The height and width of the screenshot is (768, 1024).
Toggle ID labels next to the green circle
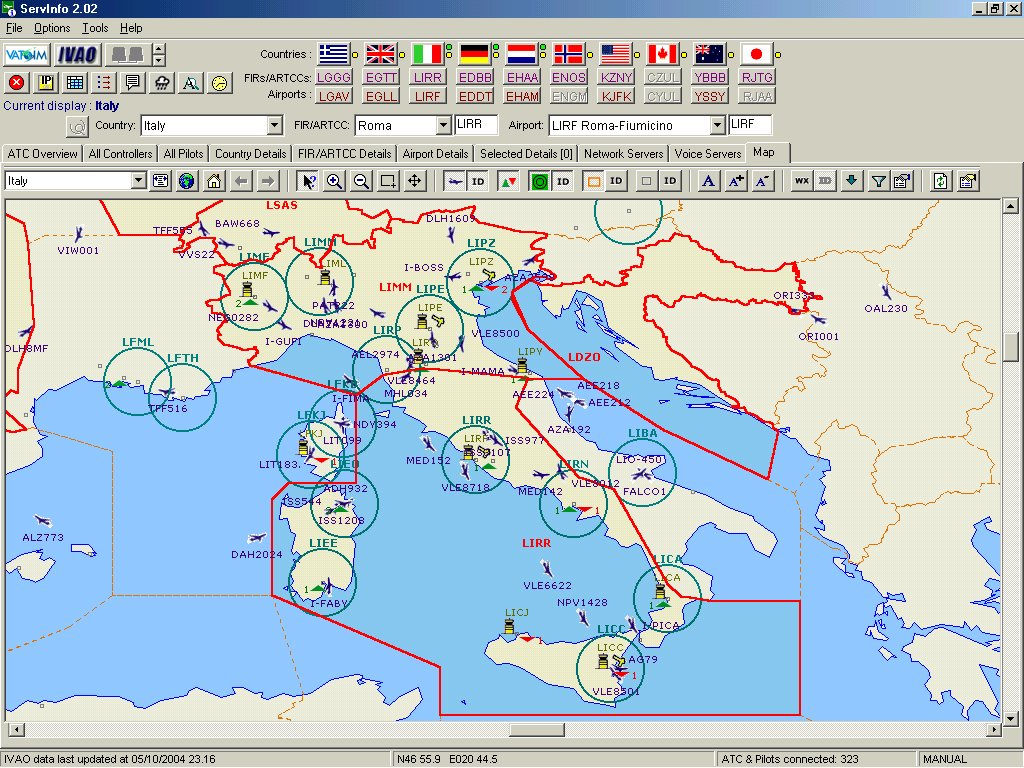[563, 181]
